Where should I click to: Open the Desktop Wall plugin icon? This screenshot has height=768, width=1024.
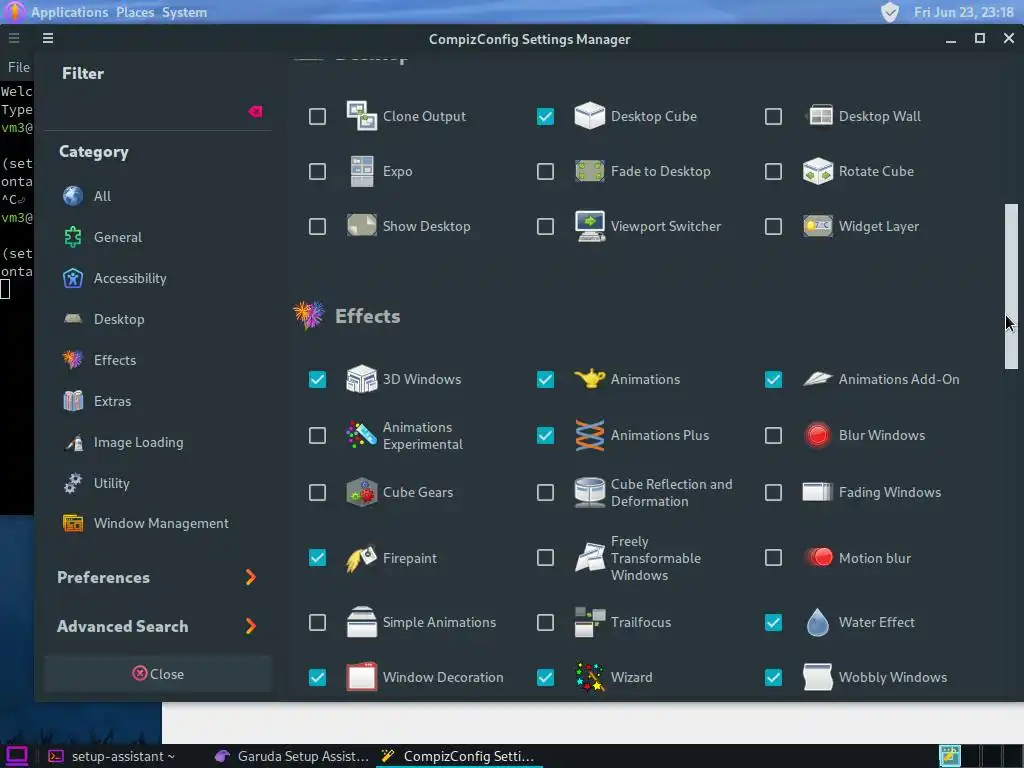click(x=818, y=116)
